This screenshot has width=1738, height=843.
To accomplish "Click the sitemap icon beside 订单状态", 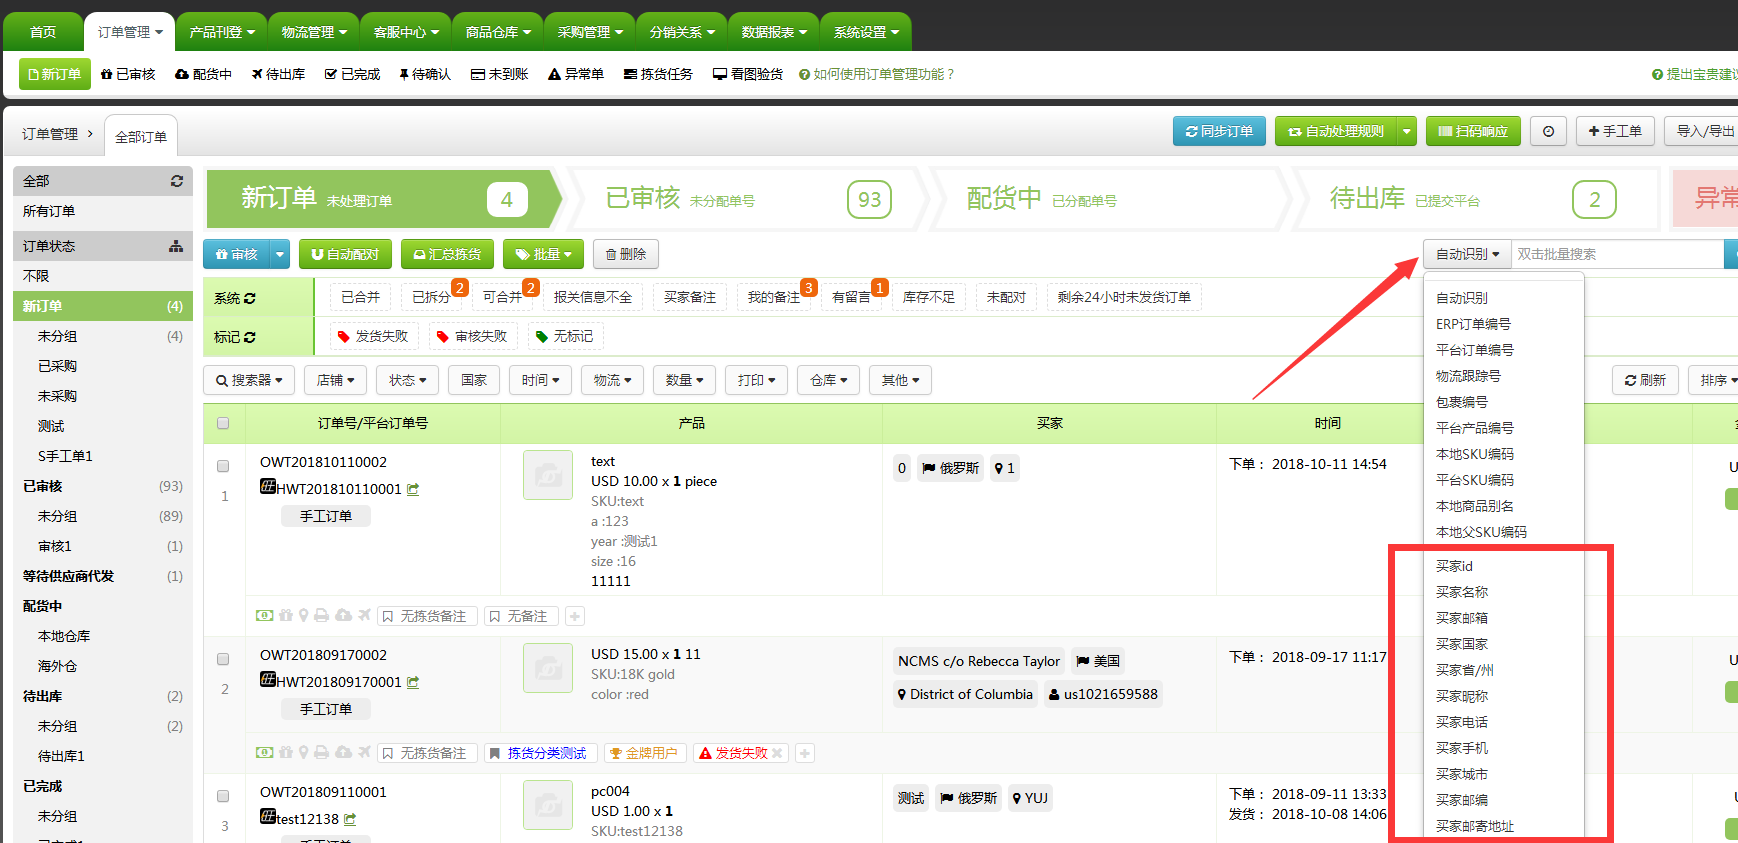I will [x=176, y=246].
